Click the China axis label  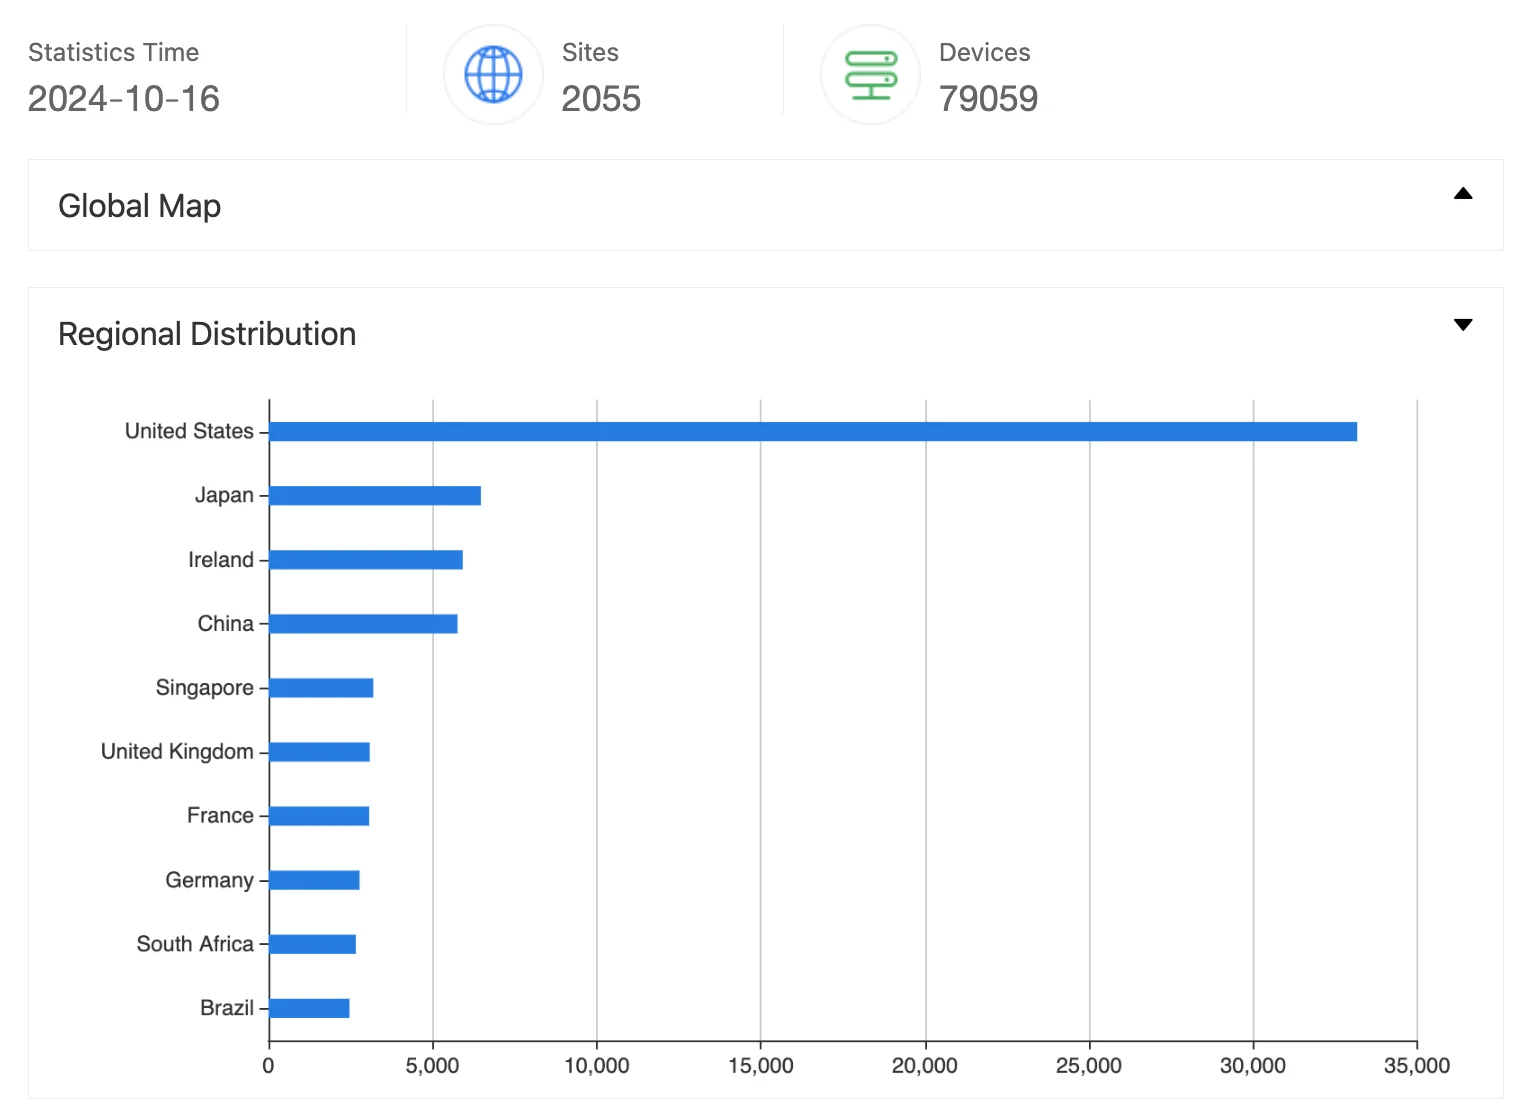point(226,623)
